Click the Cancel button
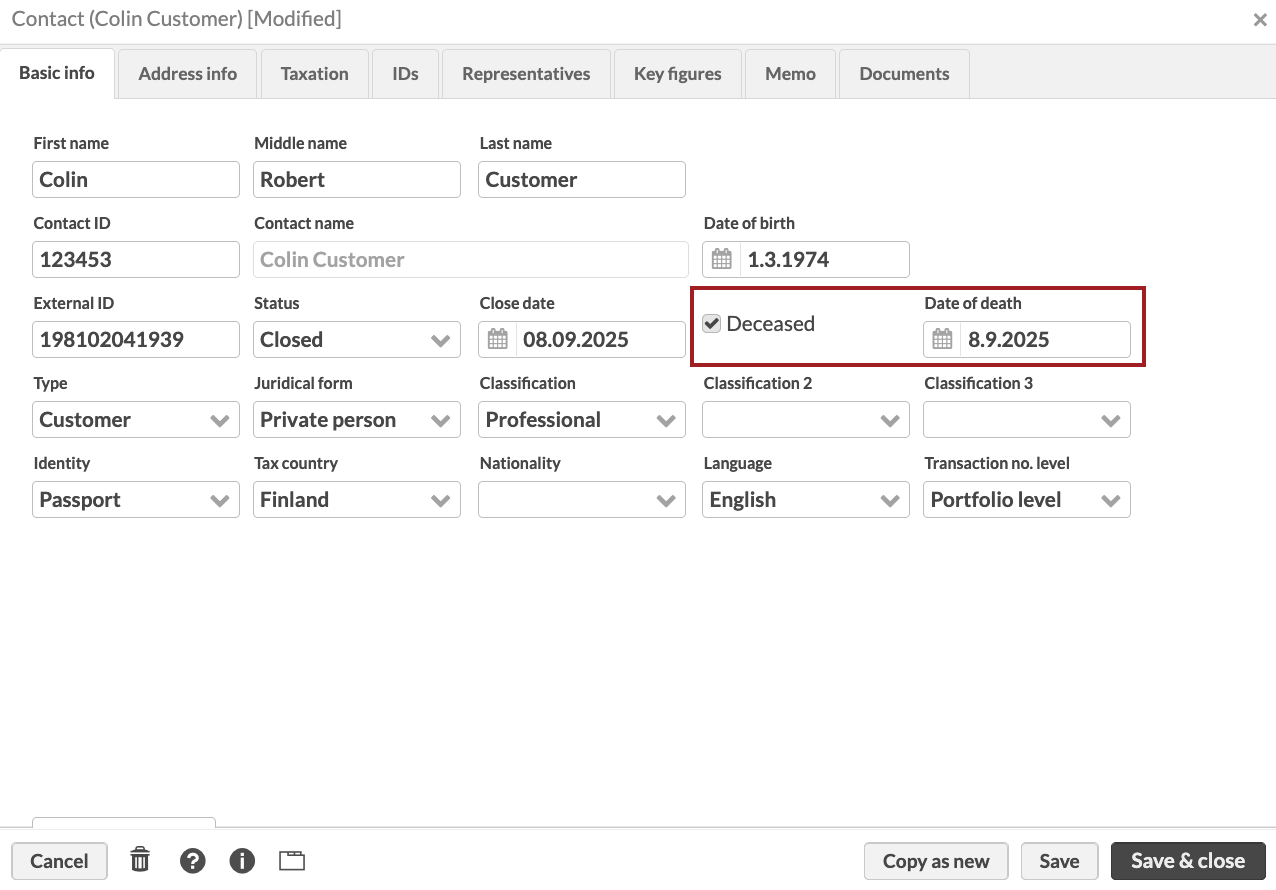Viewport: 1276px width, 890px height. [59, 861]
